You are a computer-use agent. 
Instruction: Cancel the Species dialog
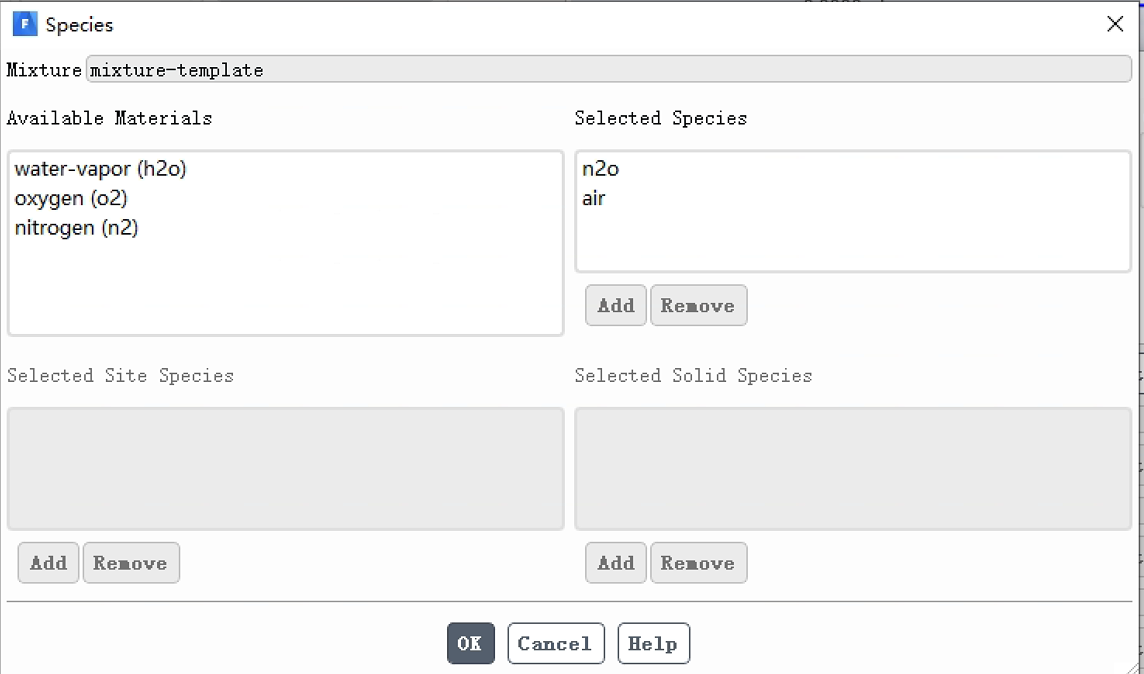(556, 643)
